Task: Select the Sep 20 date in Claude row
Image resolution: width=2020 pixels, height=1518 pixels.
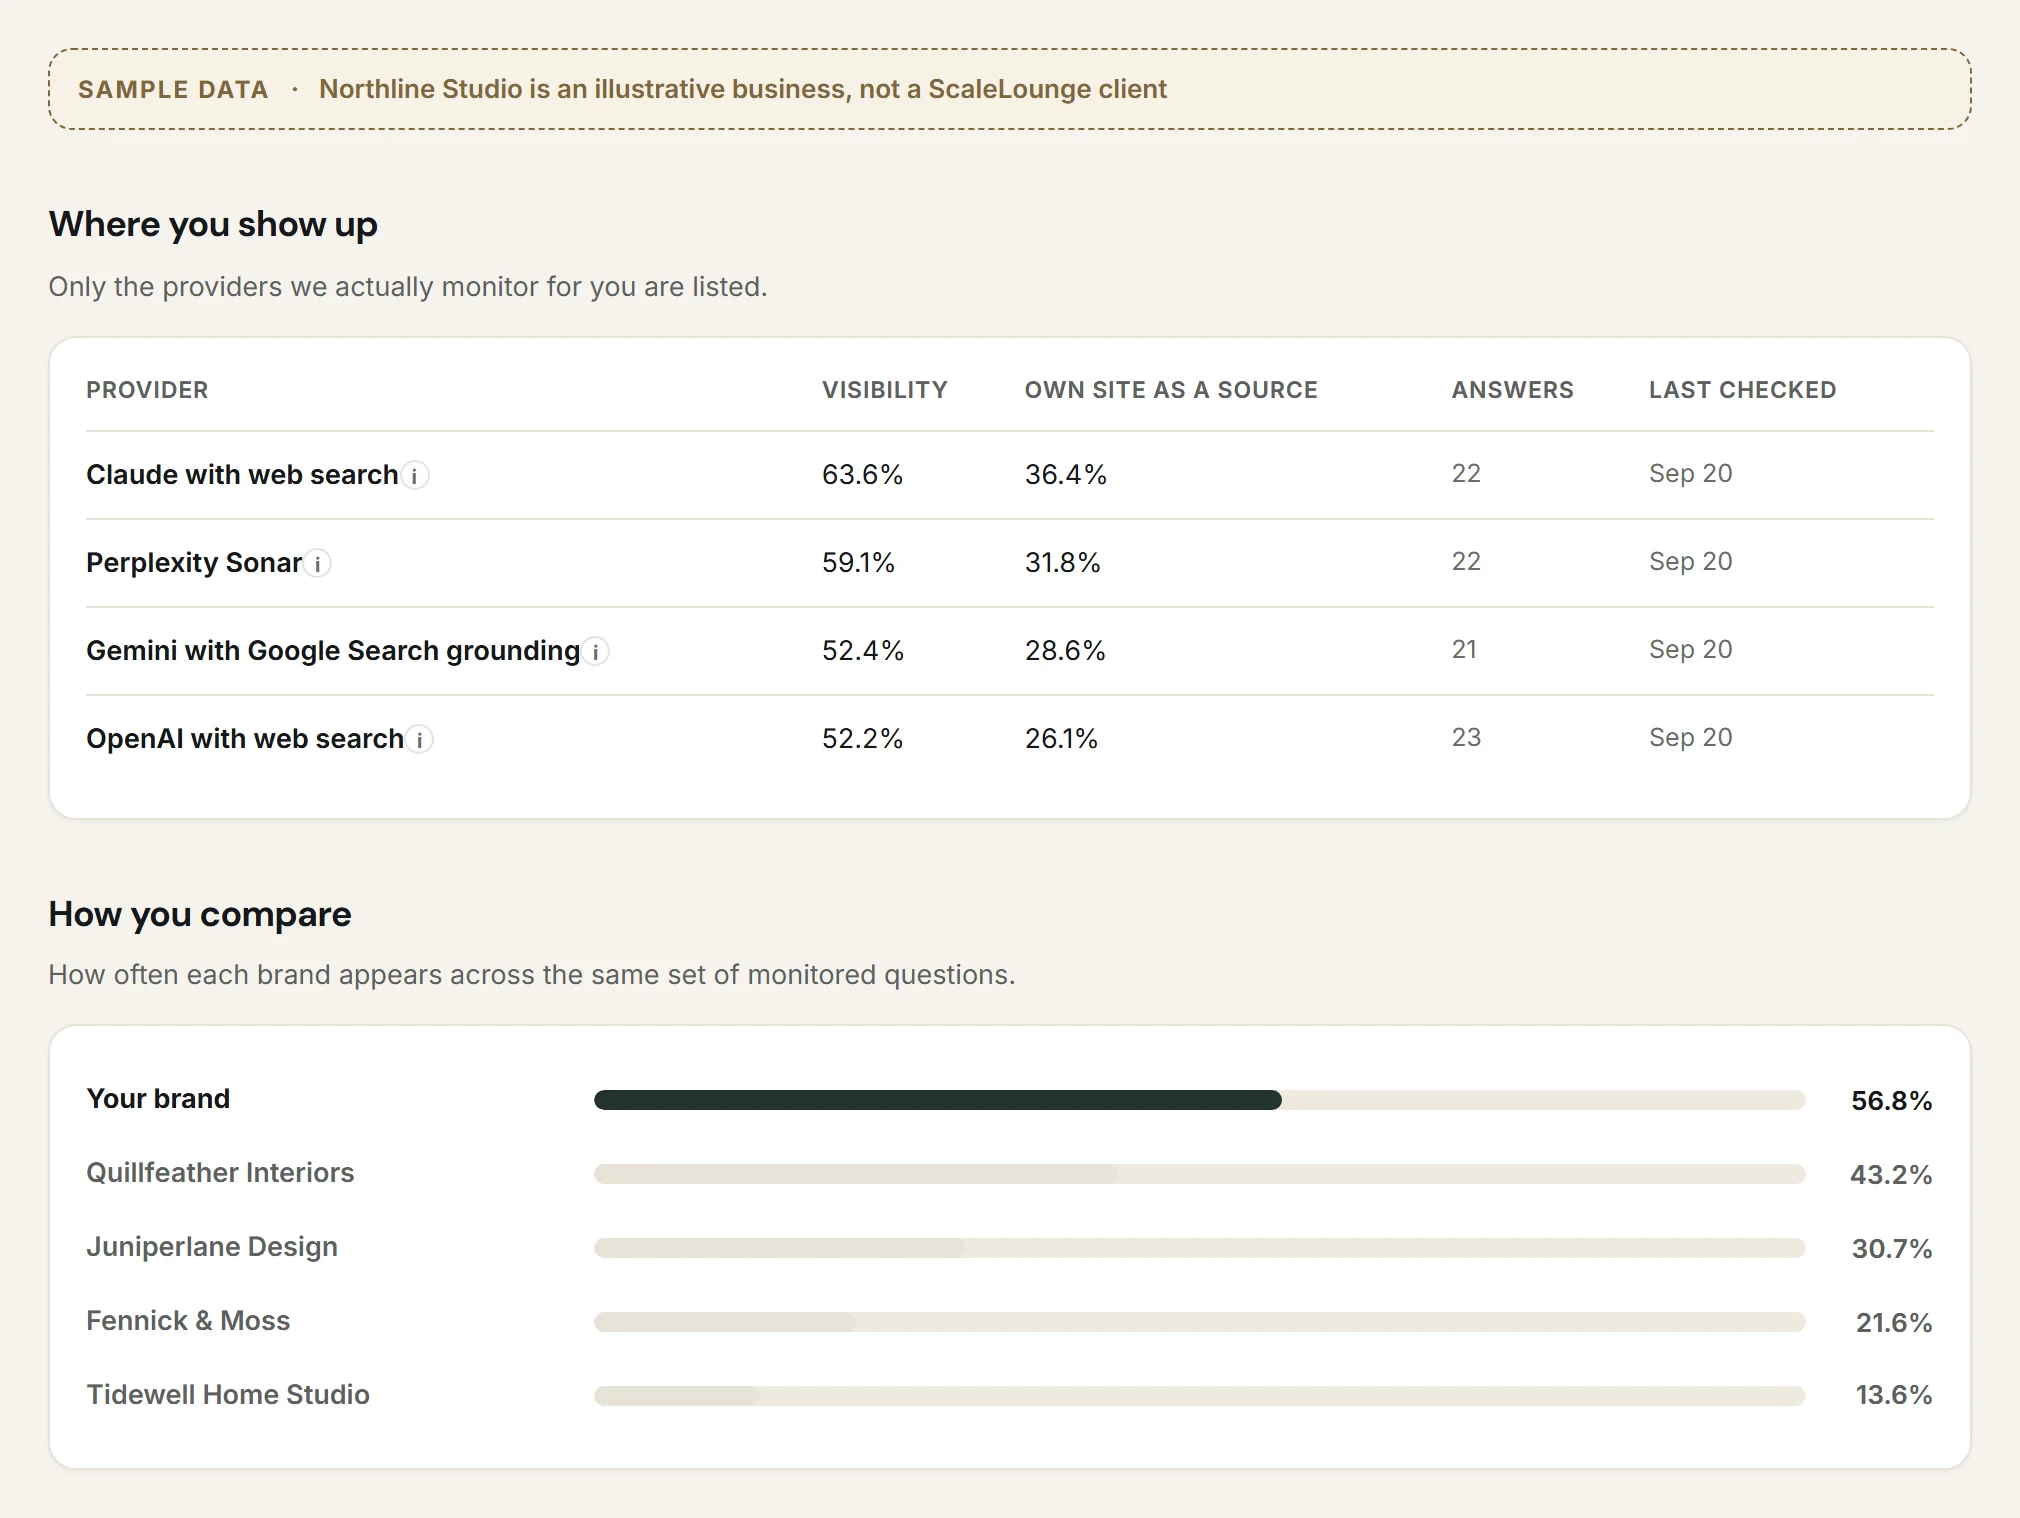Action: click(1690, 474)
